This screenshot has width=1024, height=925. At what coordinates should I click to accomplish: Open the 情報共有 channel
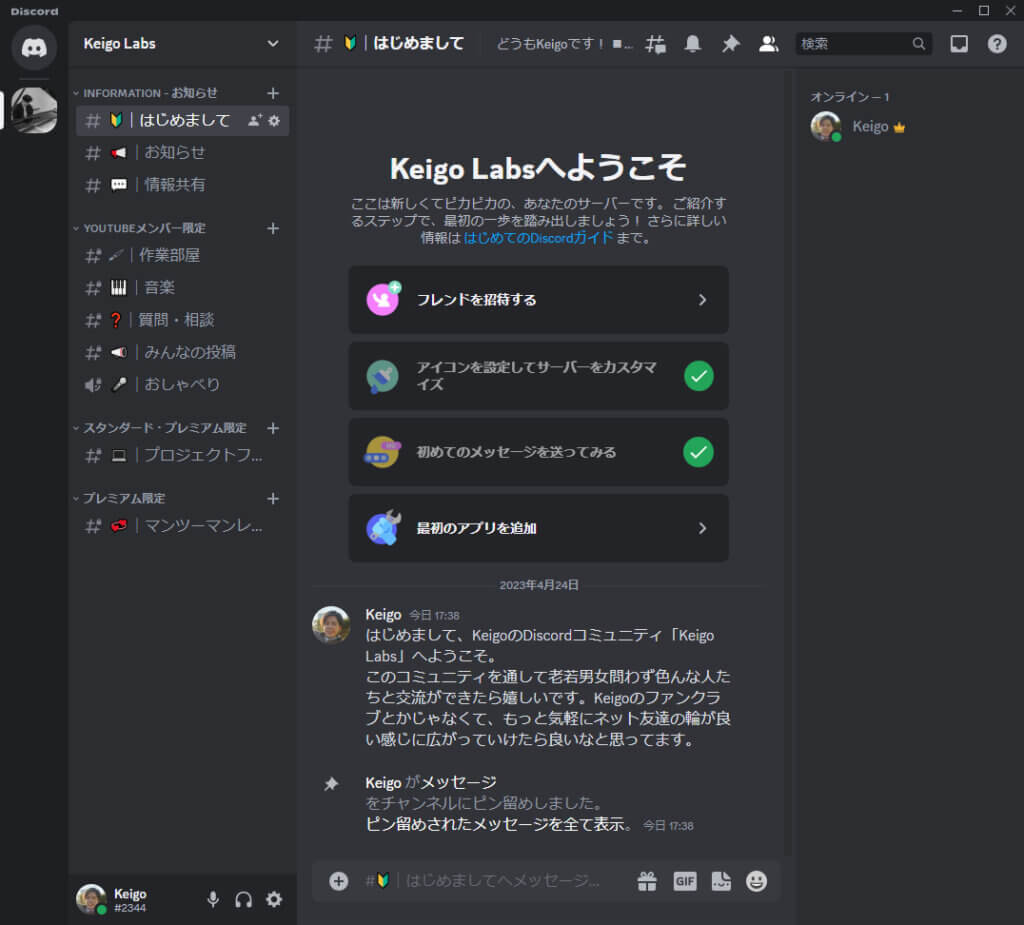tap(182, 185)
